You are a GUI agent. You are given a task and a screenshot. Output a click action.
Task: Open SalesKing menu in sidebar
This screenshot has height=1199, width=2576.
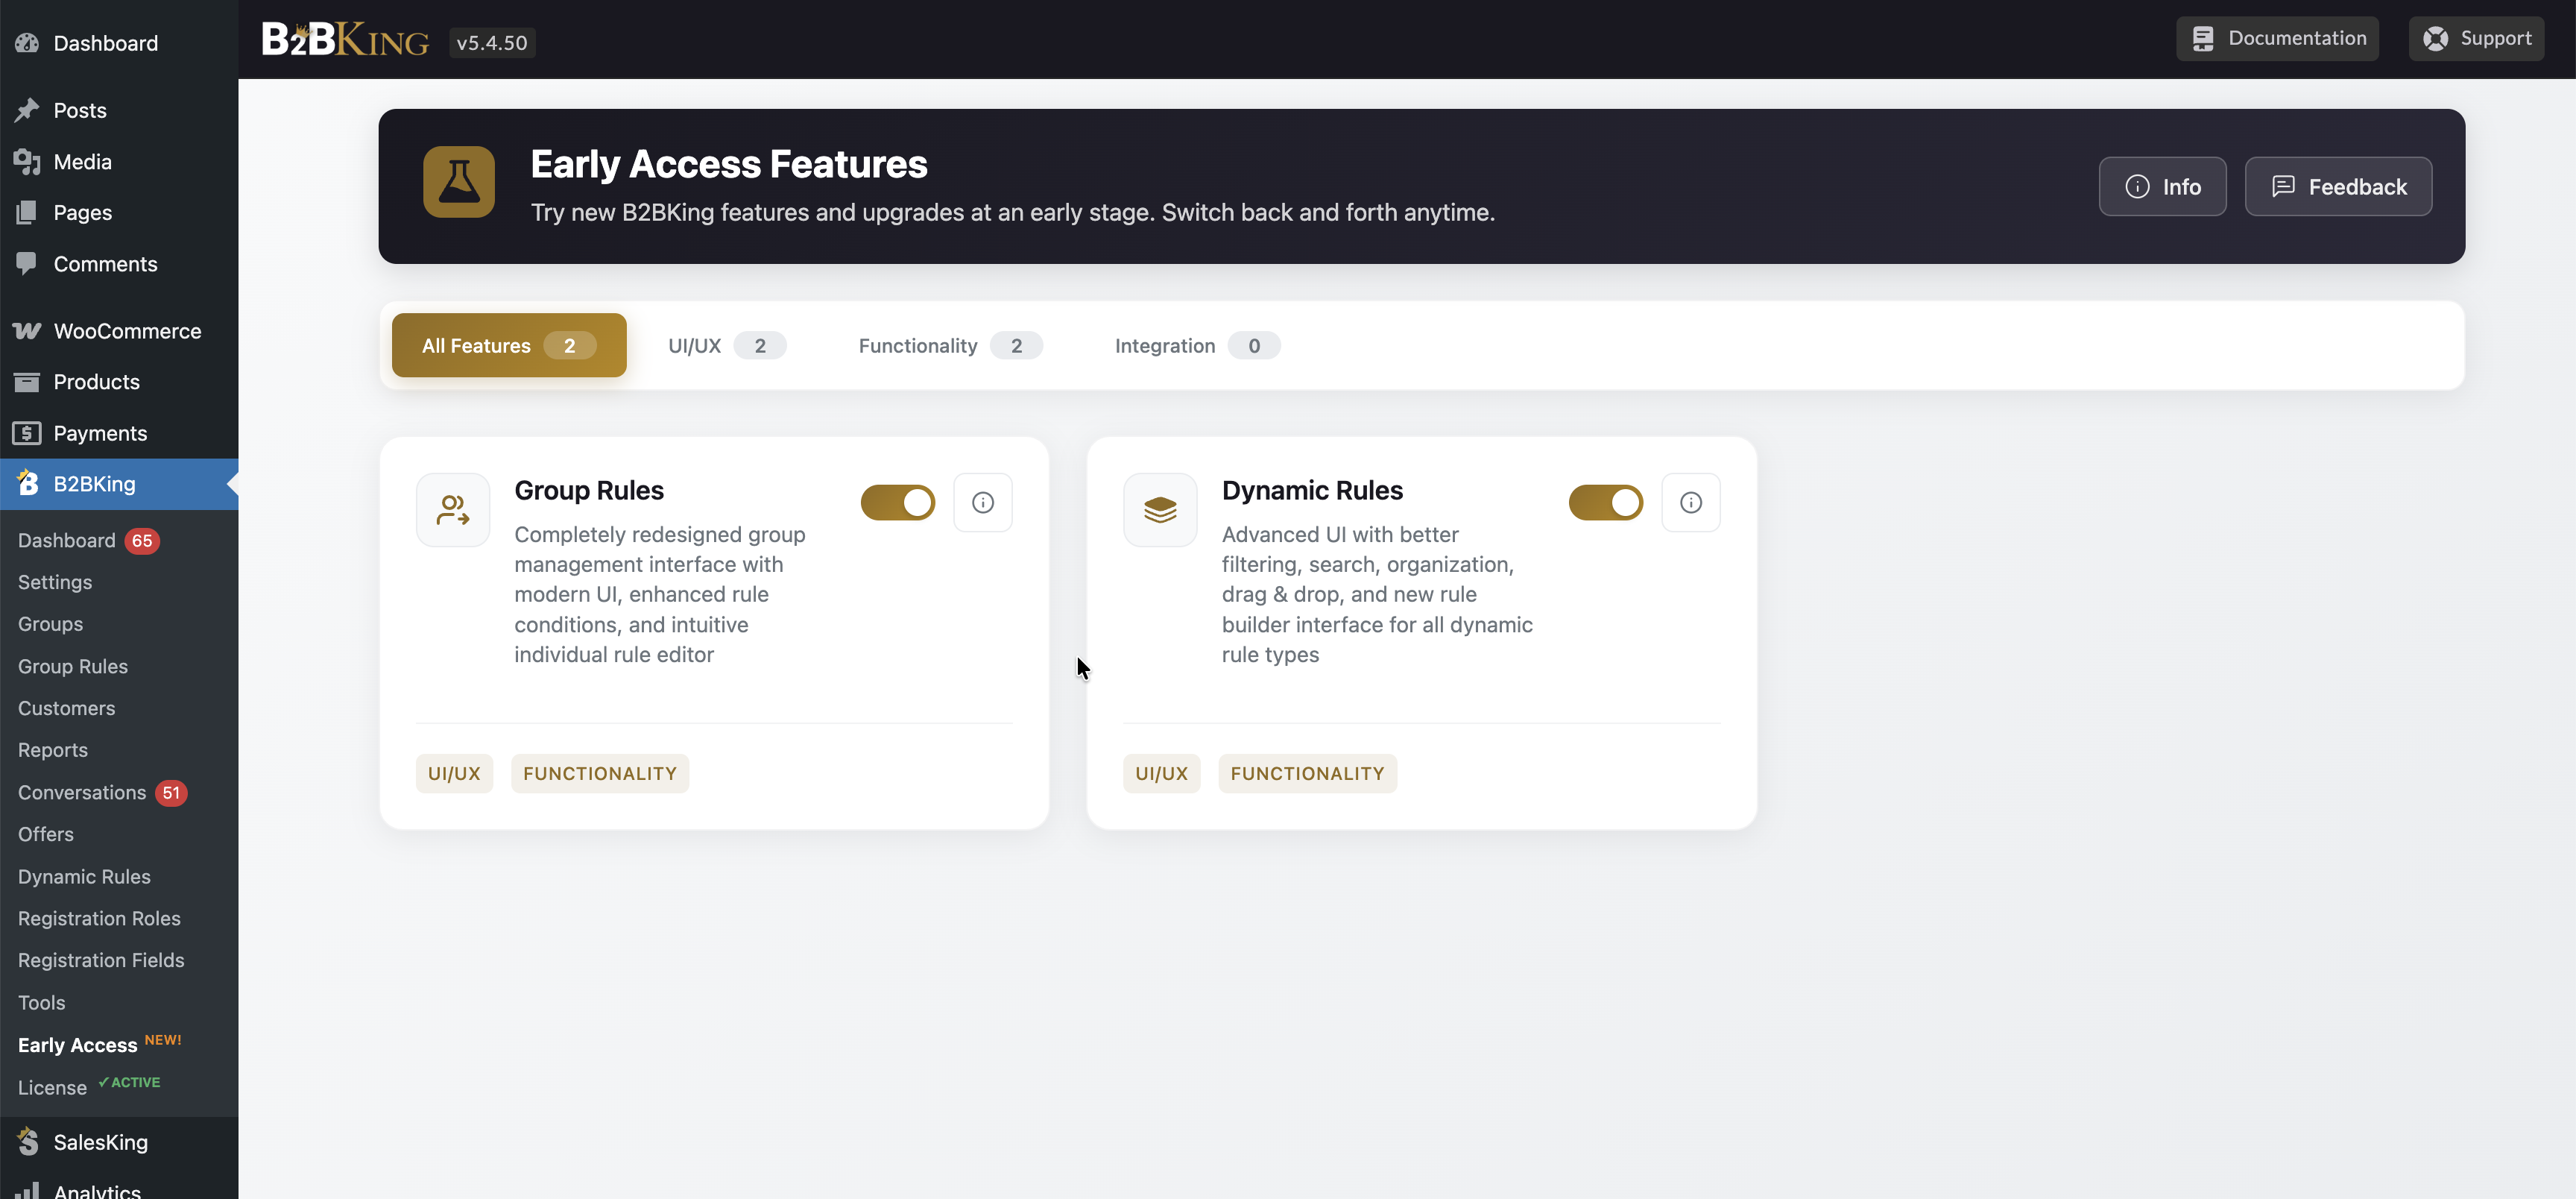pos(100,1142)
